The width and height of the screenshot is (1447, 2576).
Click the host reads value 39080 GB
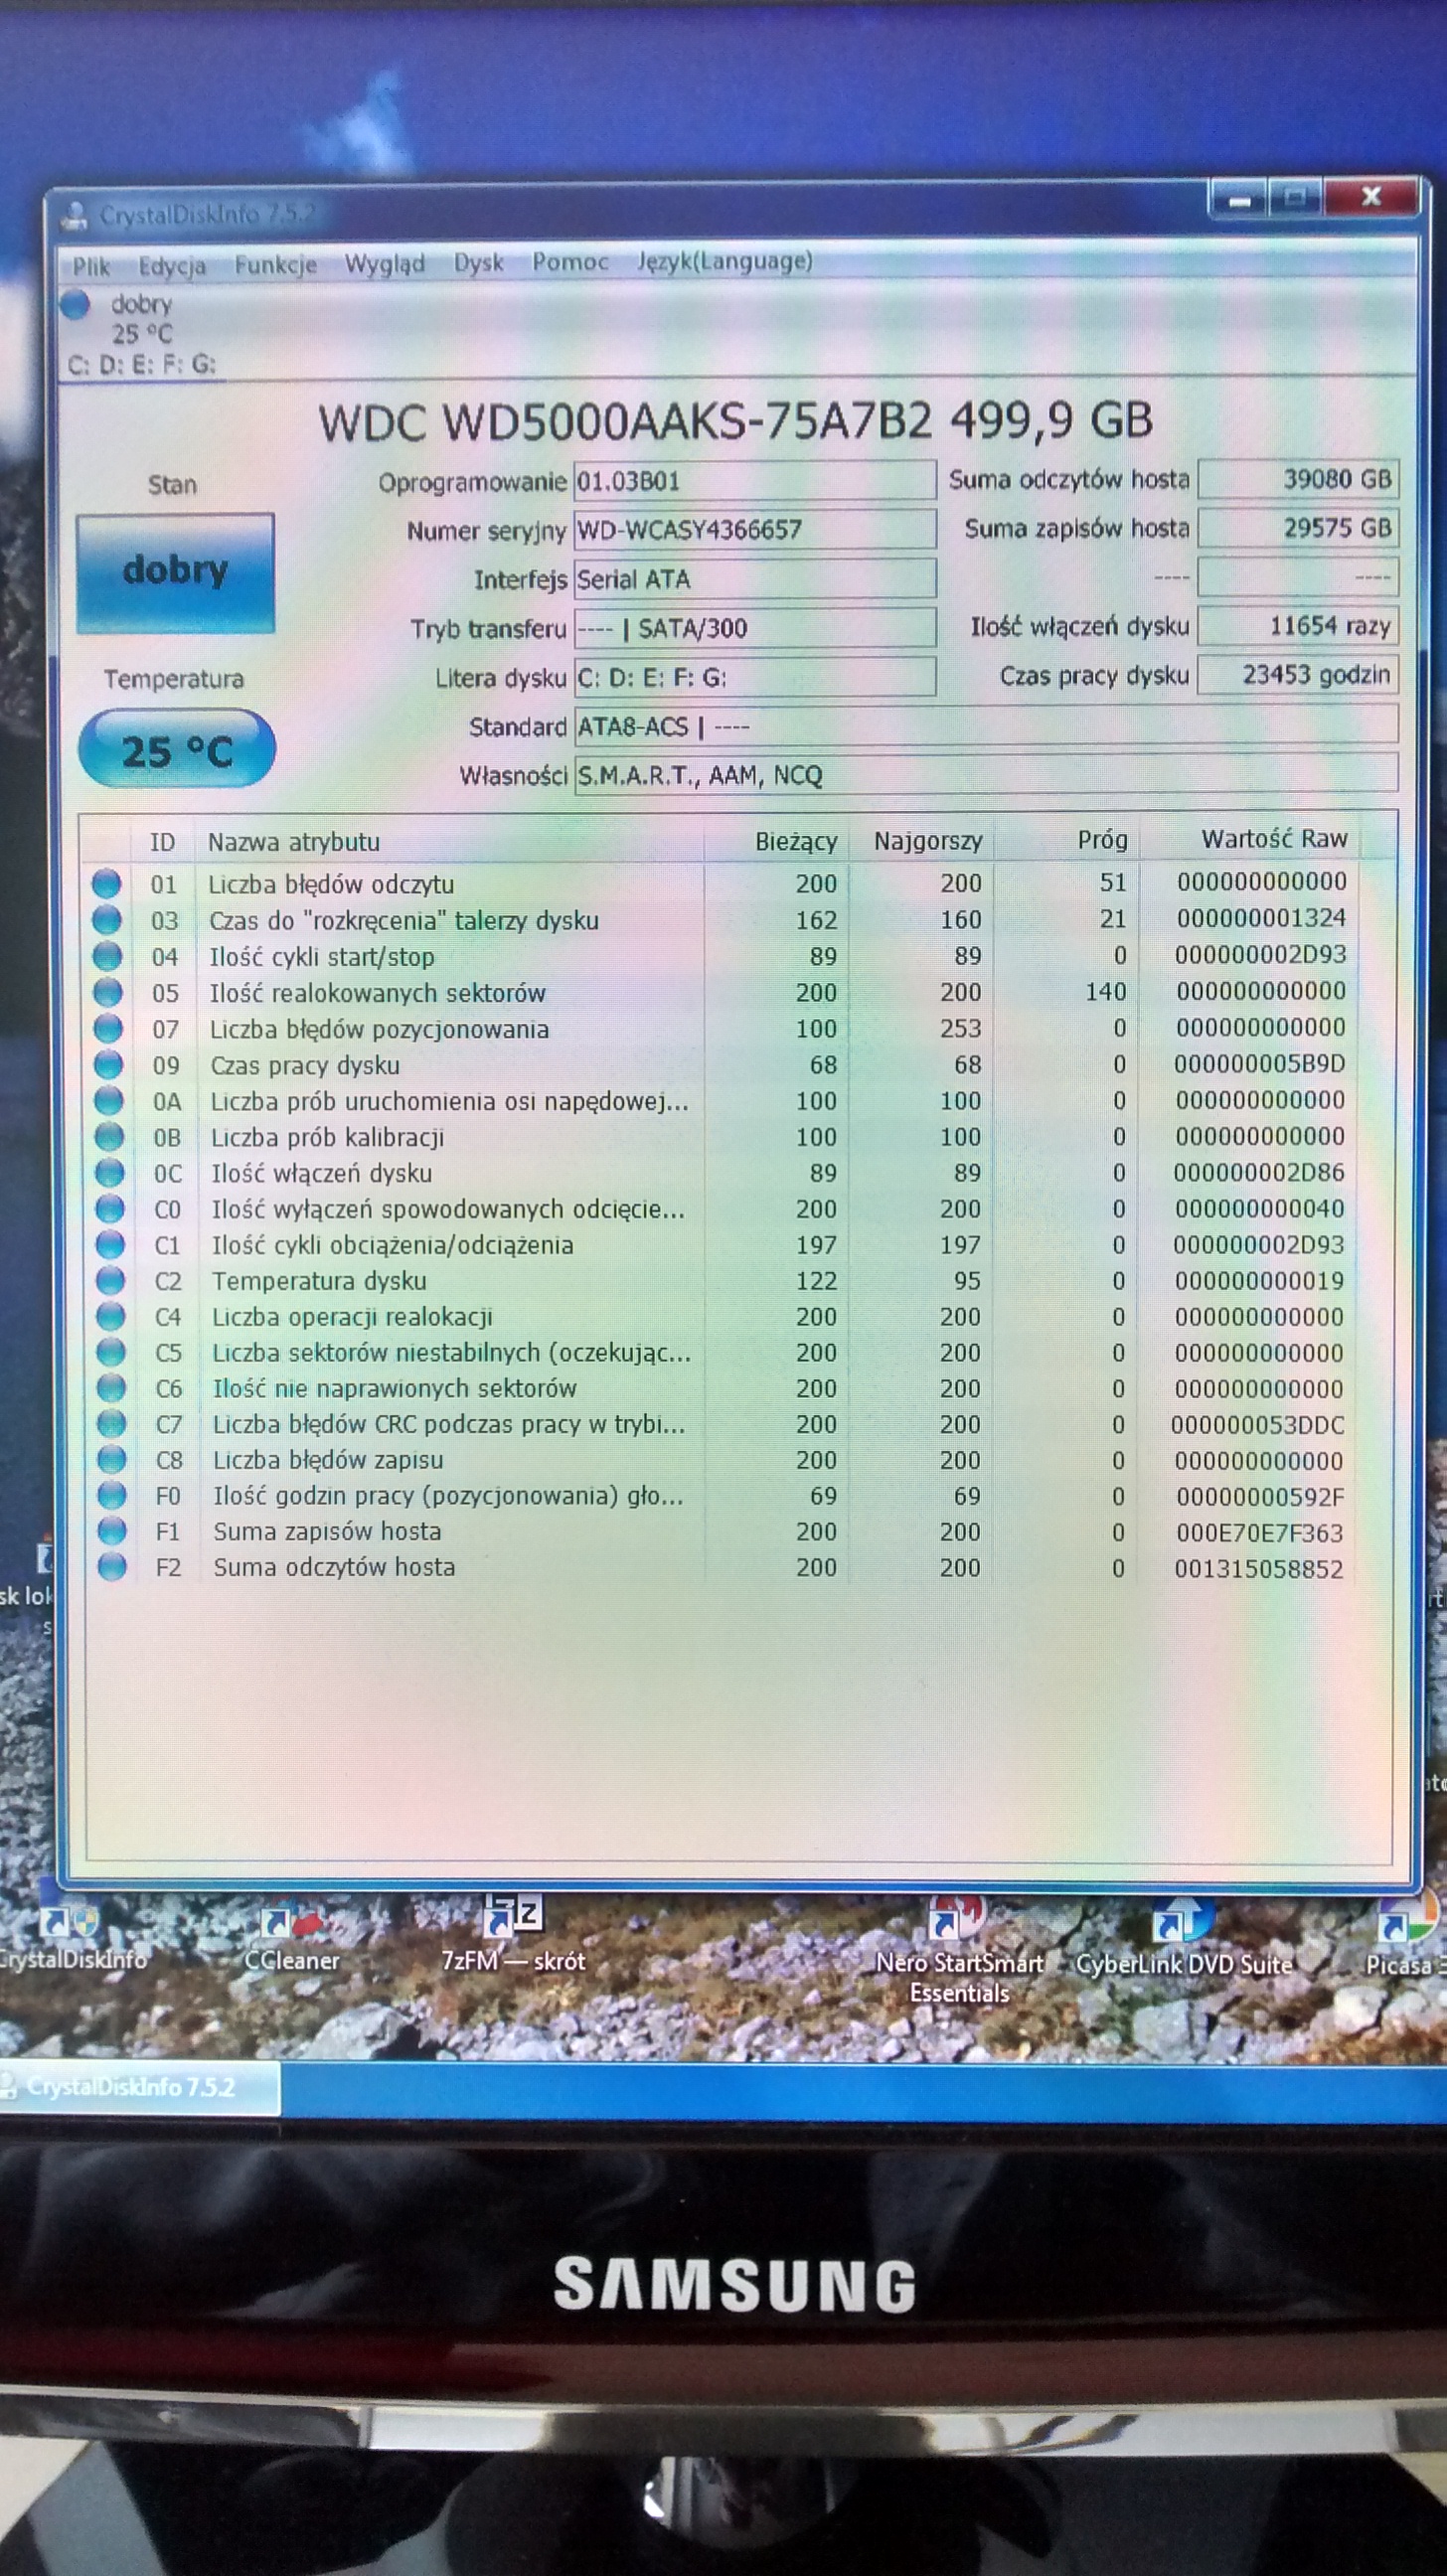1298,479
